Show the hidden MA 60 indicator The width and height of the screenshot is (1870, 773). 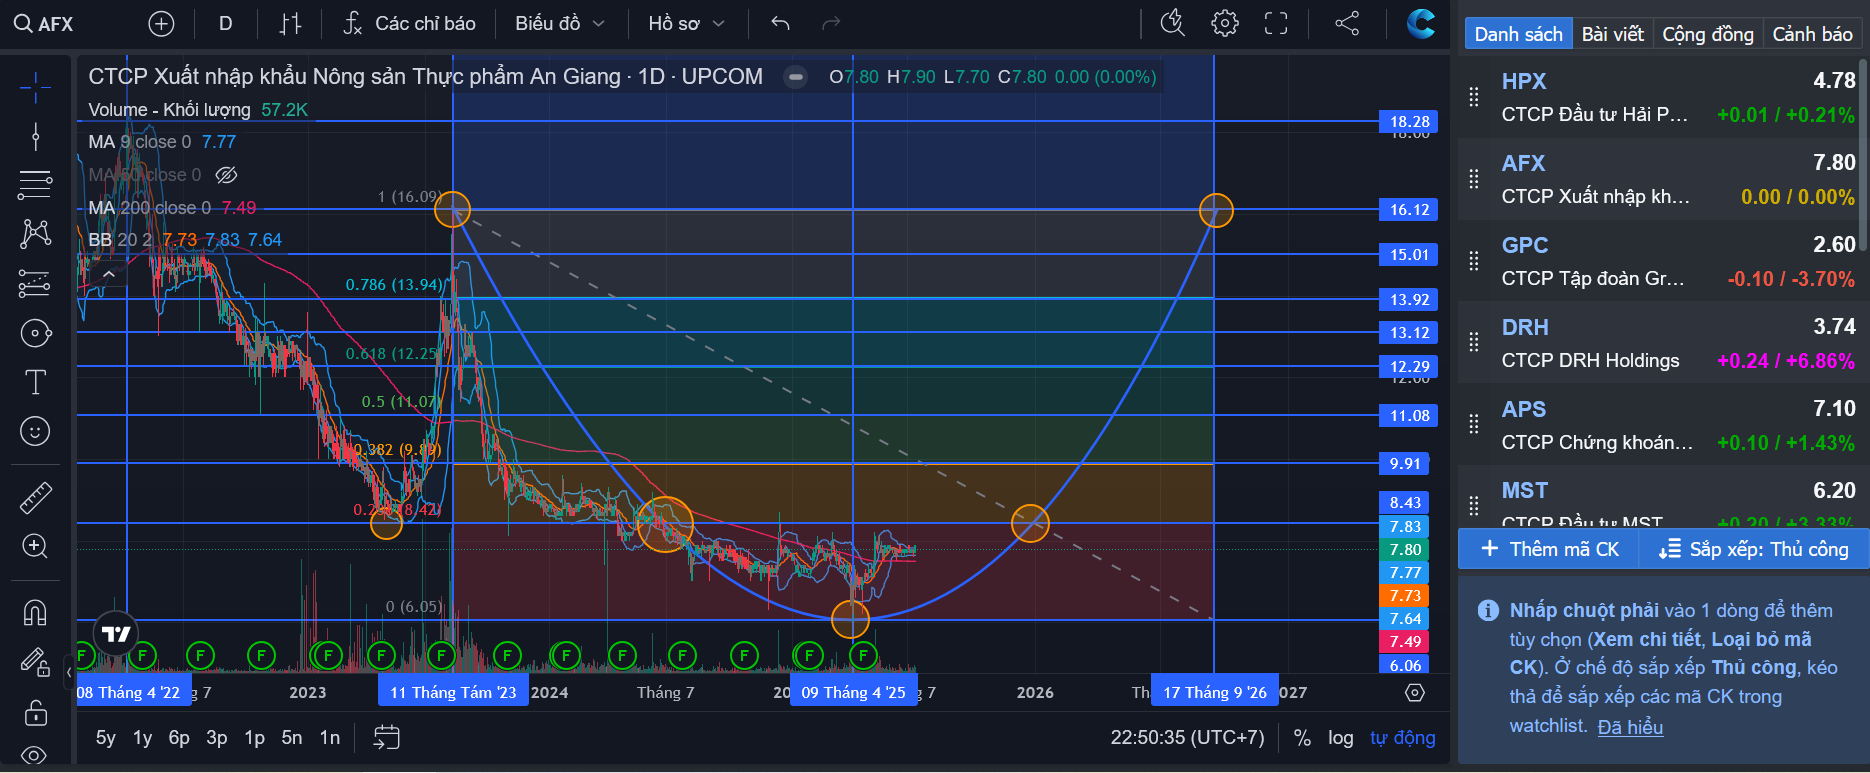coord(227,175)
